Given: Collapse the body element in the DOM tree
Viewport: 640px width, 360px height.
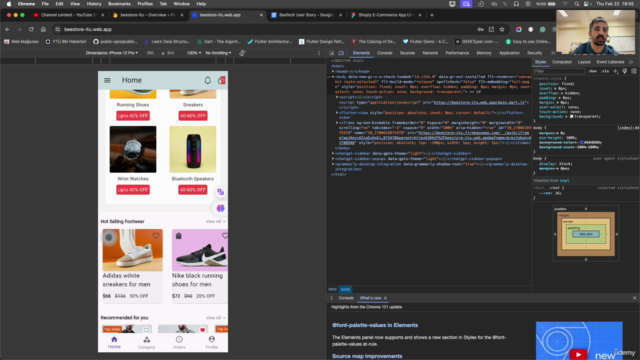Looking at the screenshot, I should [333, 77].
